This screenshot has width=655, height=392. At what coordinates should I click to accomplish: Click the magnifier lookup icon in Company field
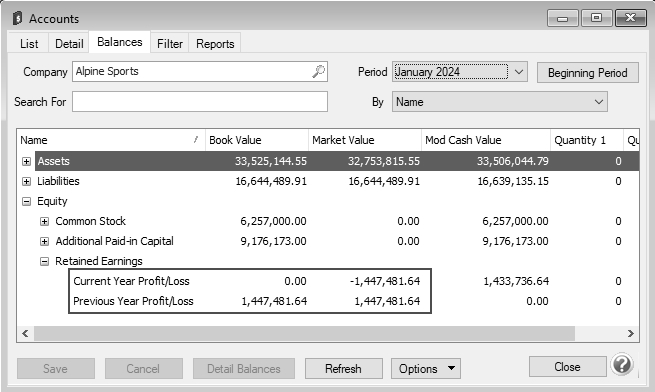318,71
